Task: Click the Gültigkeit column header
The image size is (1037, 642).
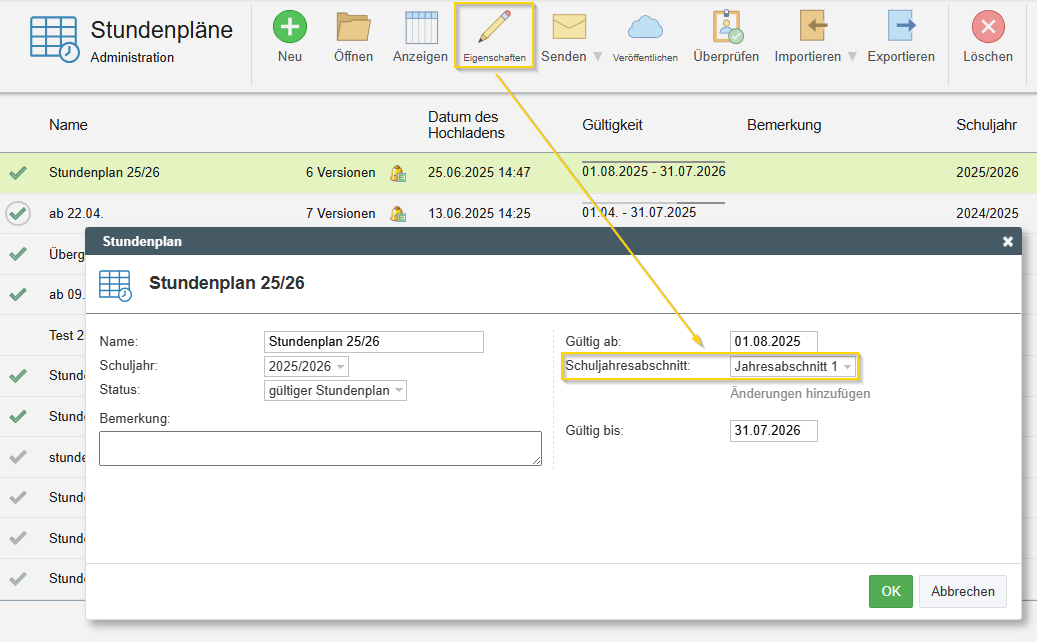Action: [612, 125]
